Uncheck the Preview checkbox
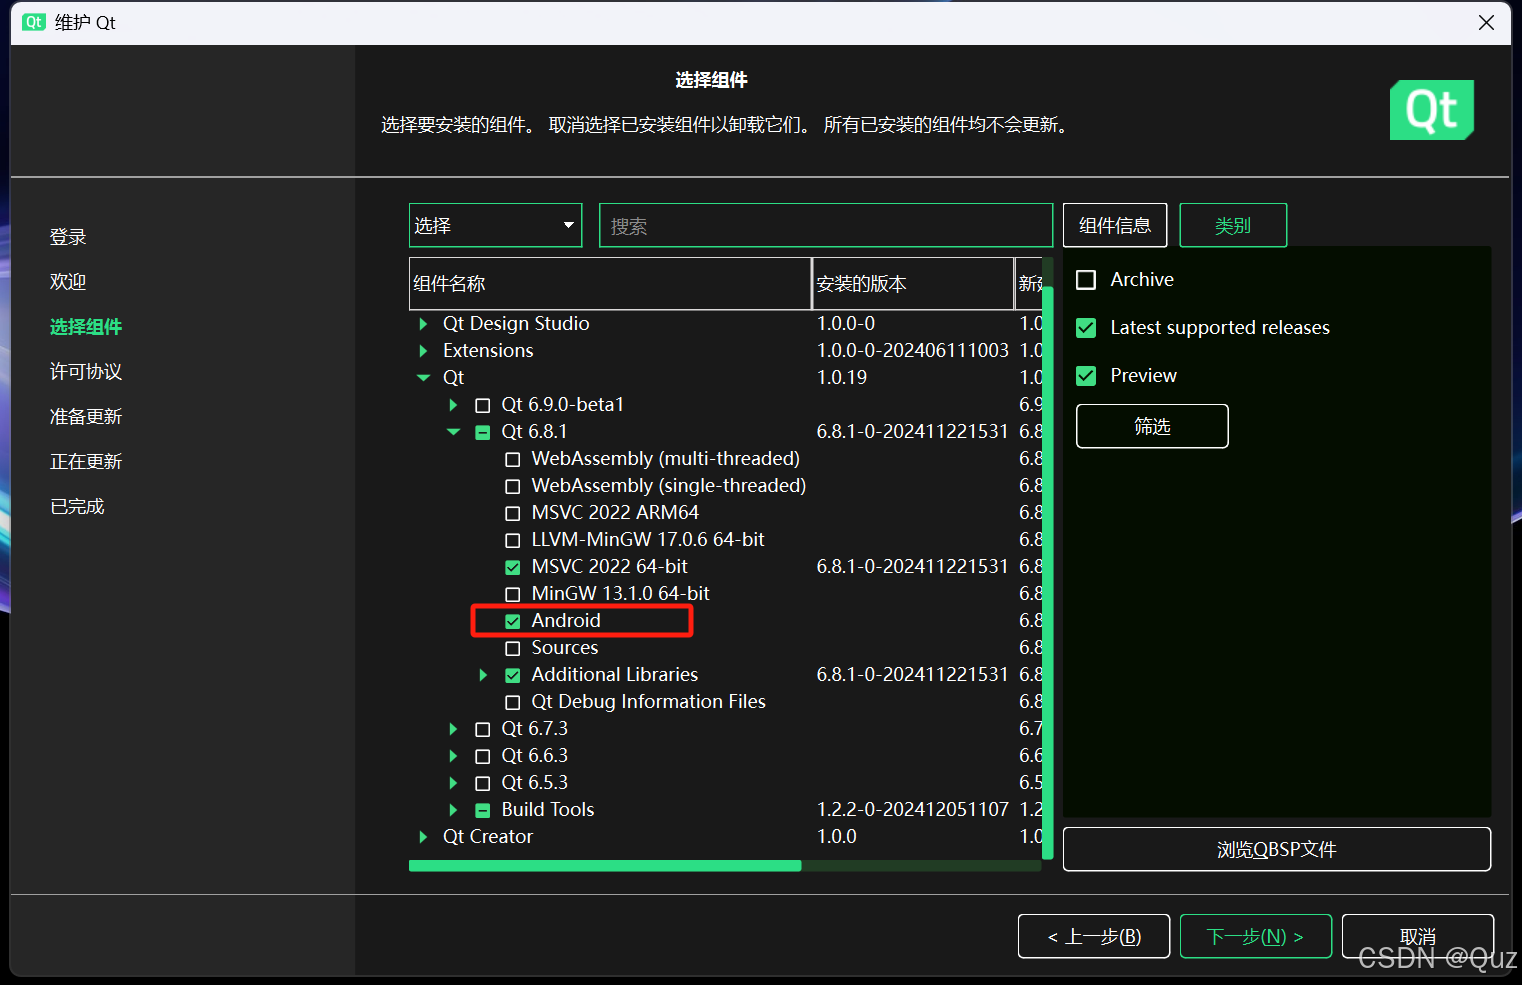 click(x=1086, y=376)
